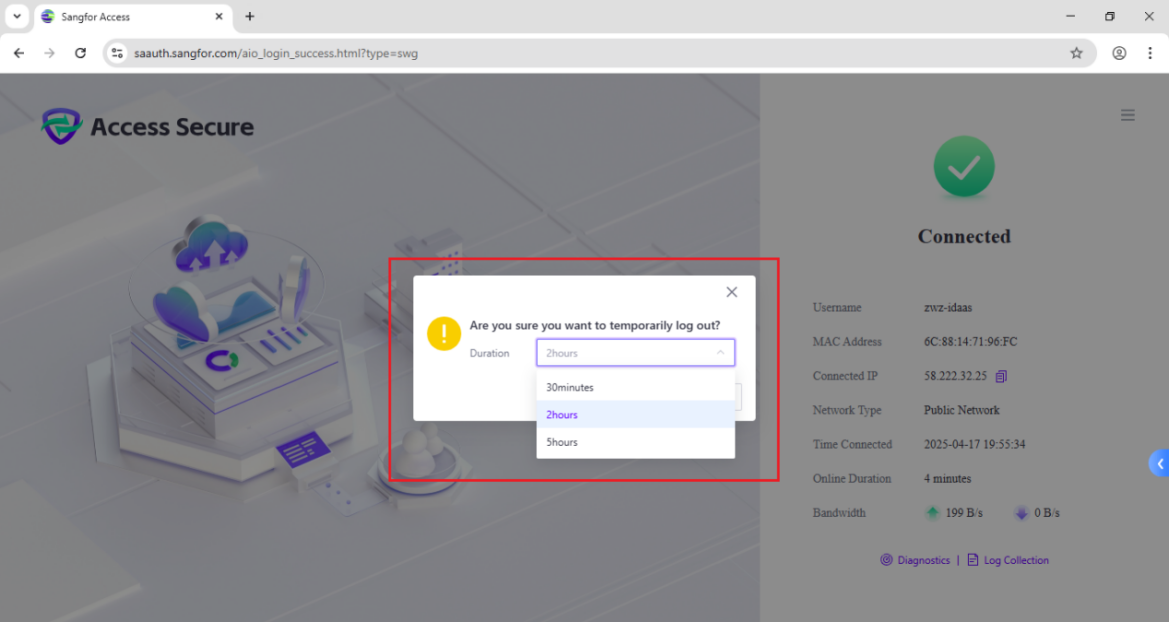Choose the 2hours duration option

click(635, 415)
